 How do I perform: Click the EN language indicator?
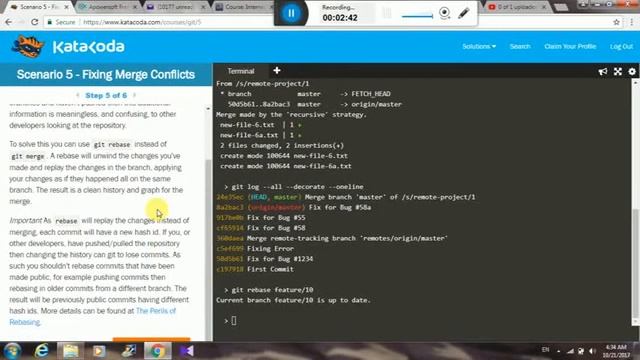pos(545,350)
